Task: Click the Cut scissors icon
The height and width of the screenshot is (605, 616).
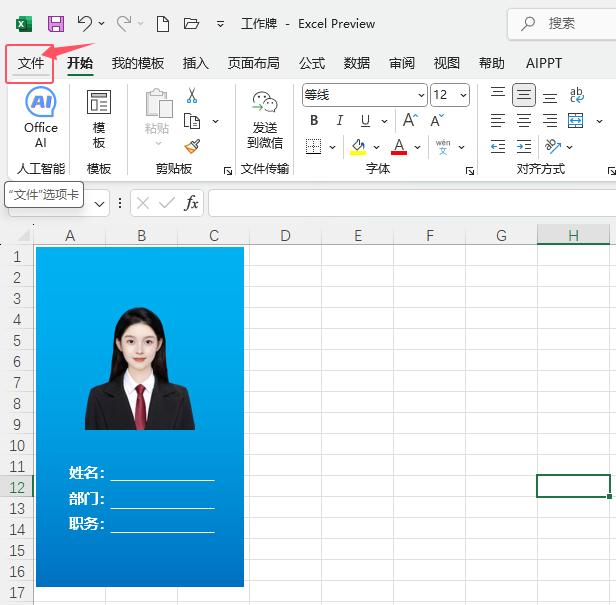Action: 192,95
